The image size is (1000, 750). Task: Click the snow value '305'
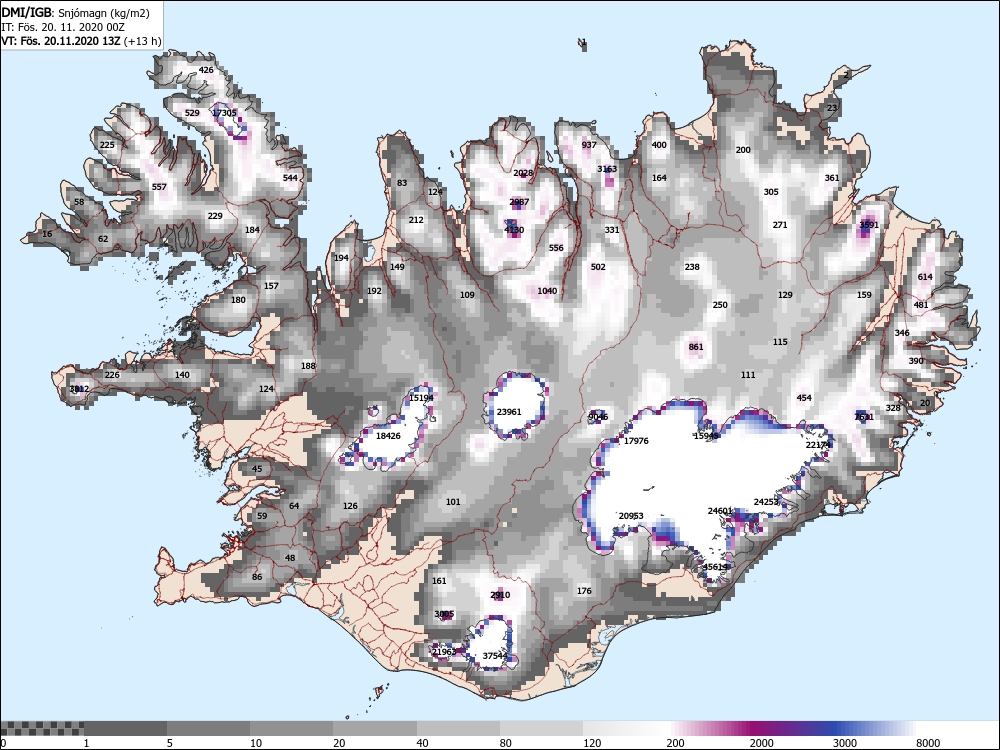coord(771,192)
